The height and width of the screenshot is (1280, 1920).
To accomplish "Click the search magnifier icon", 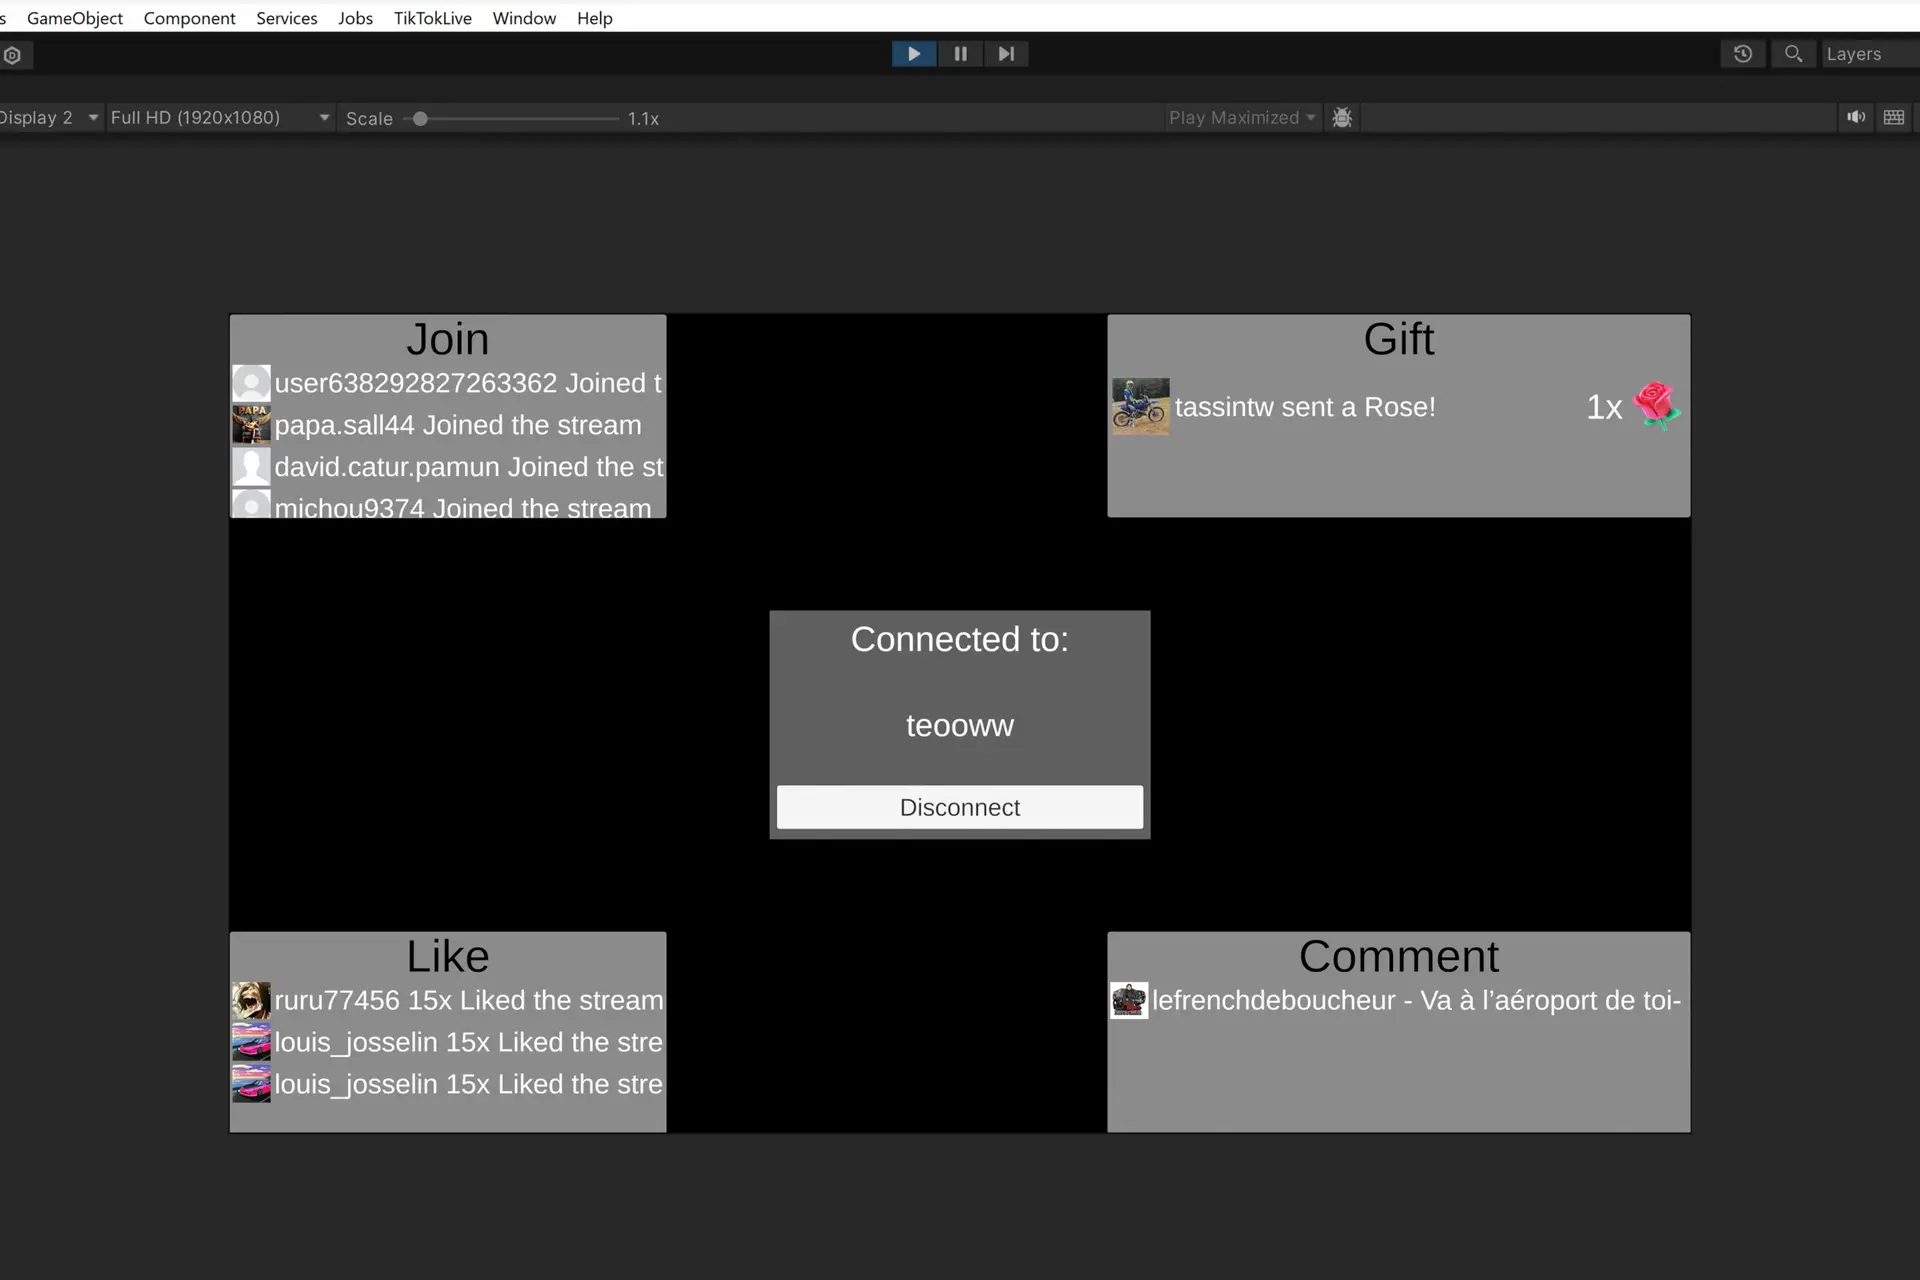I will [1793, 54].
